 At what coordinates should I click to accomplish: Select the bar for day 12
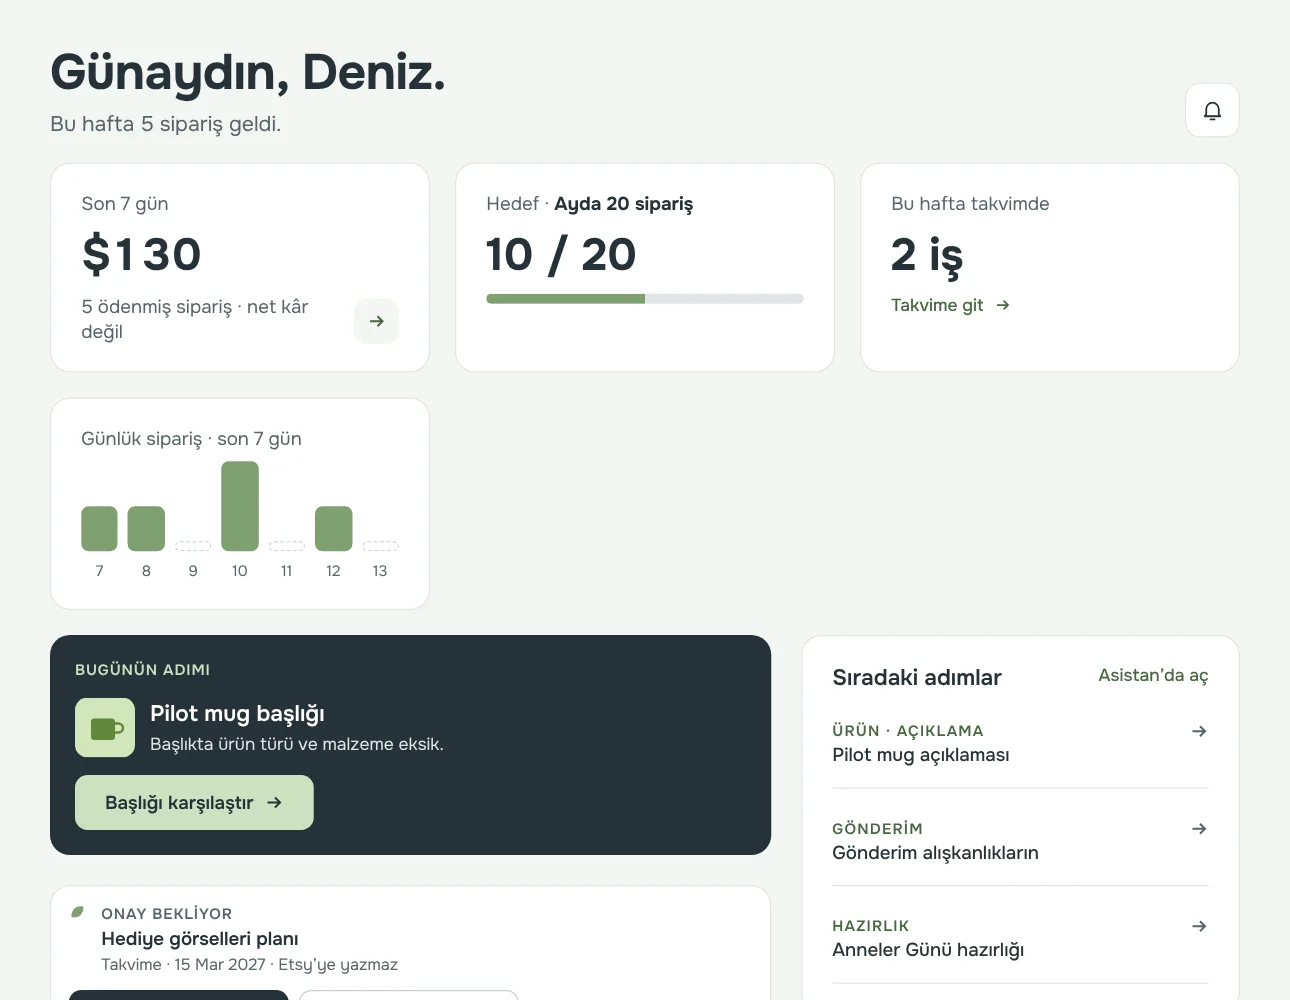coord(333,528)
